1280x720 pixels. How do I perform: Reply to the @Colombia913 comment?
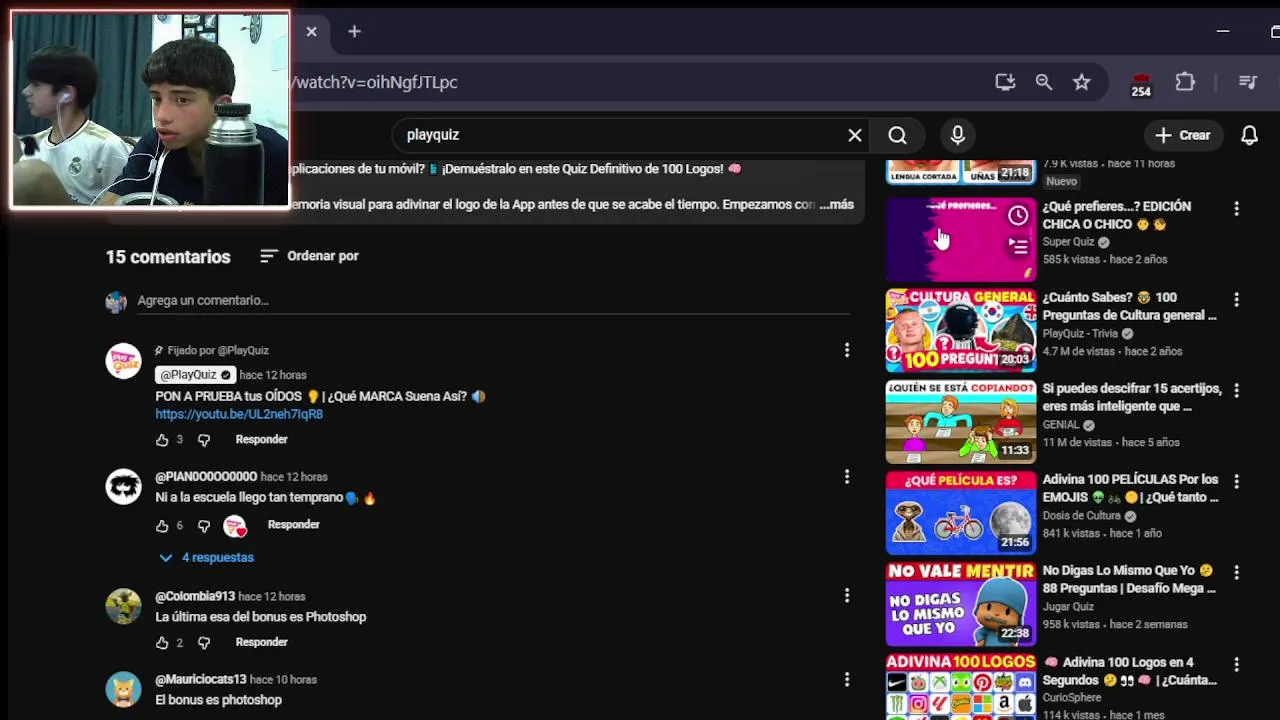(261, 643)
